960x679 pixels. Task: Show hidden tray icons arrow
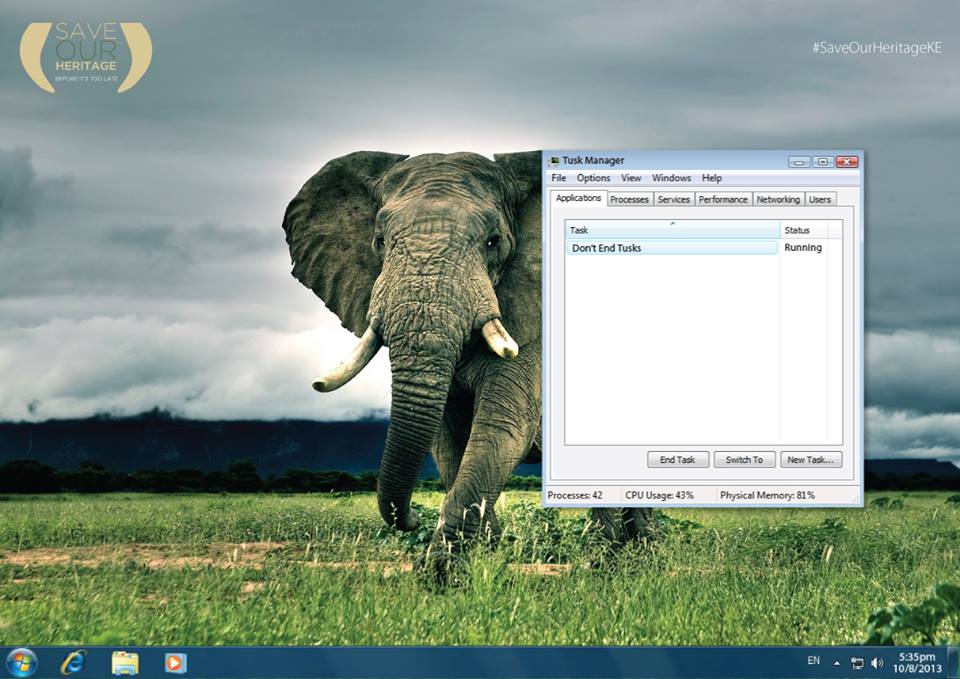pyautogui.click(x=837, y=662)
